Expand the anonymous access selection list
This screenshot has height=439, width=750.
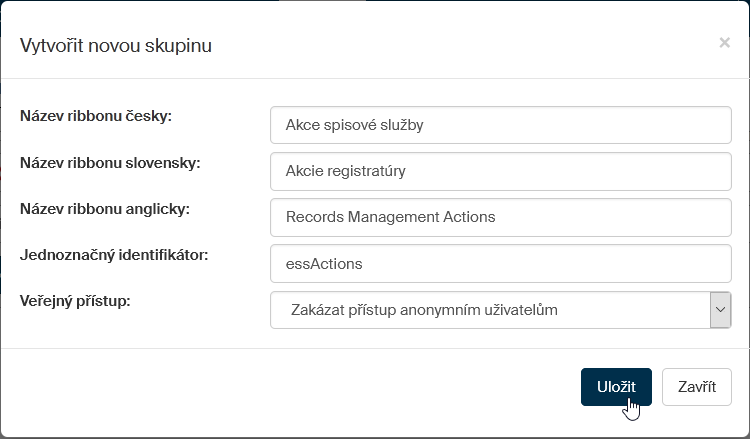pos(720,310)
